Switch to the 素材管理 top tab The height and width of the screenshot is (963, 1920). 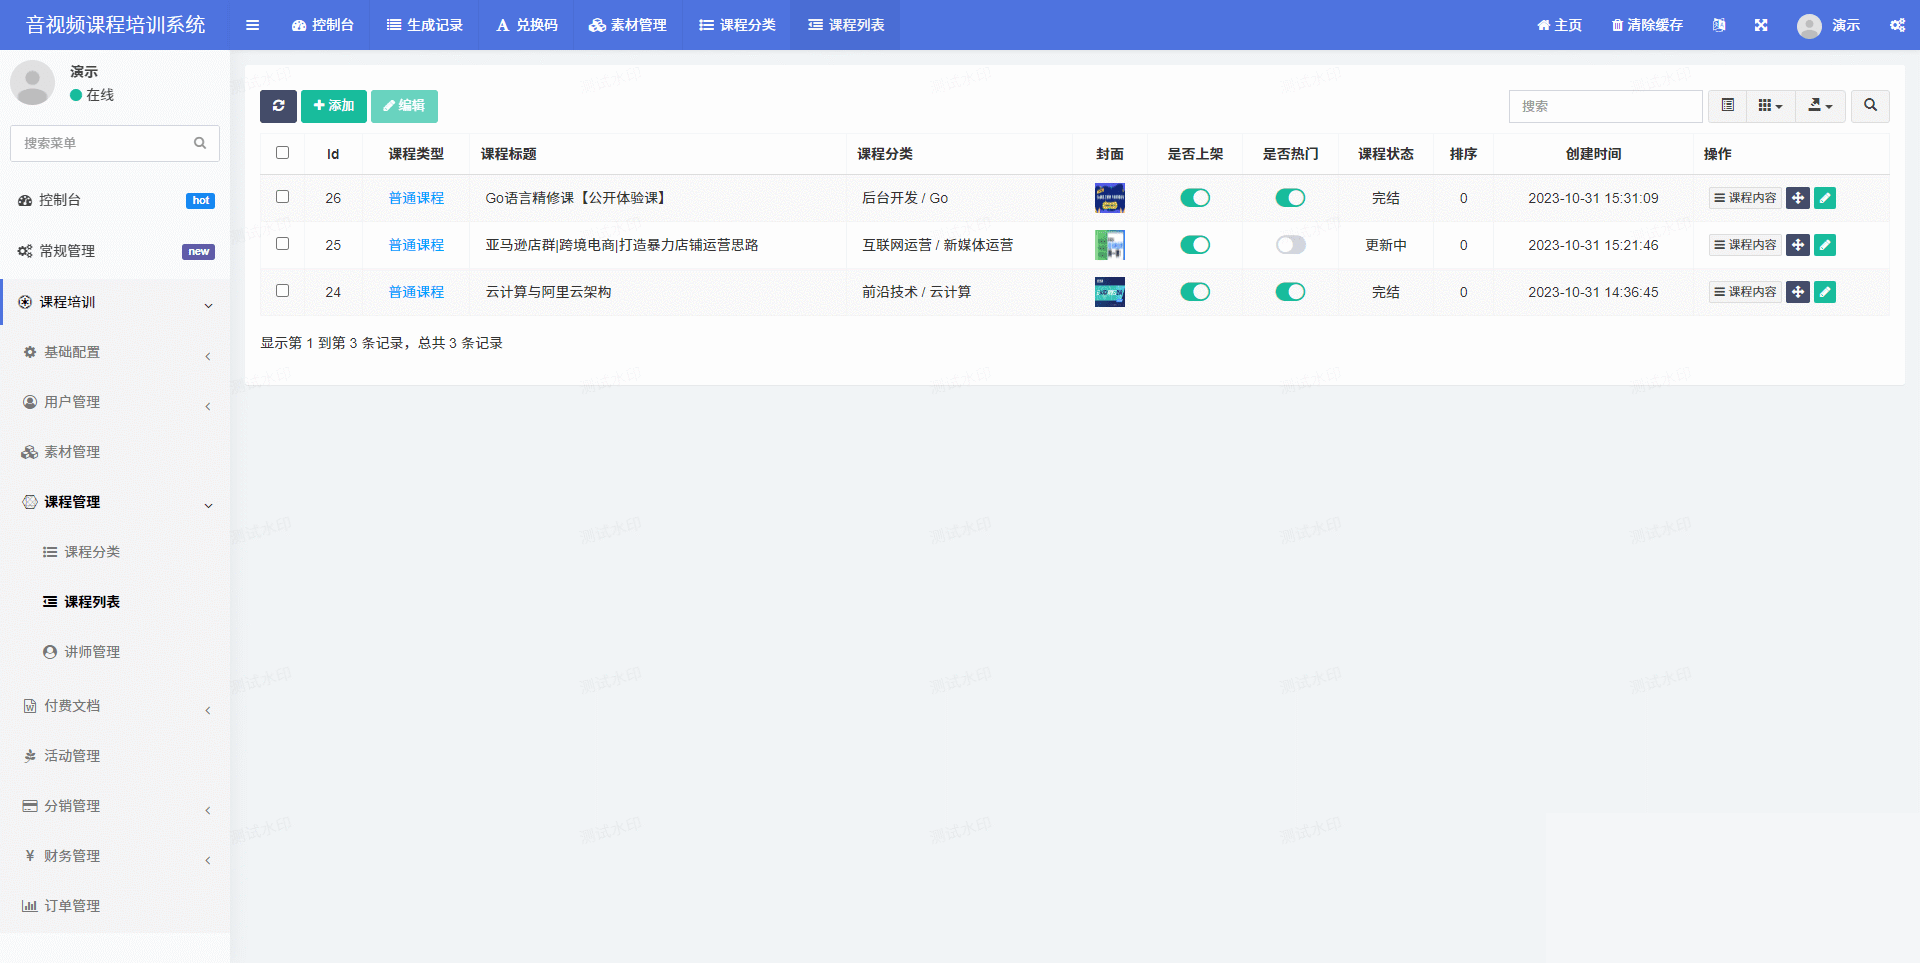(x=628, y=25)
